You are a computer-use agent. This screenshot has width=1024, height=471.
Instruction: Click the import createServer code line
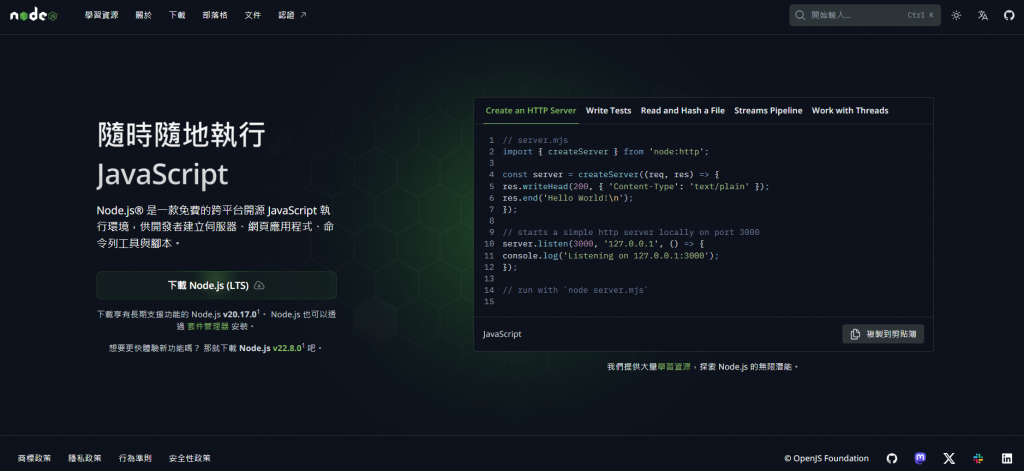click(x=605, y=152)
